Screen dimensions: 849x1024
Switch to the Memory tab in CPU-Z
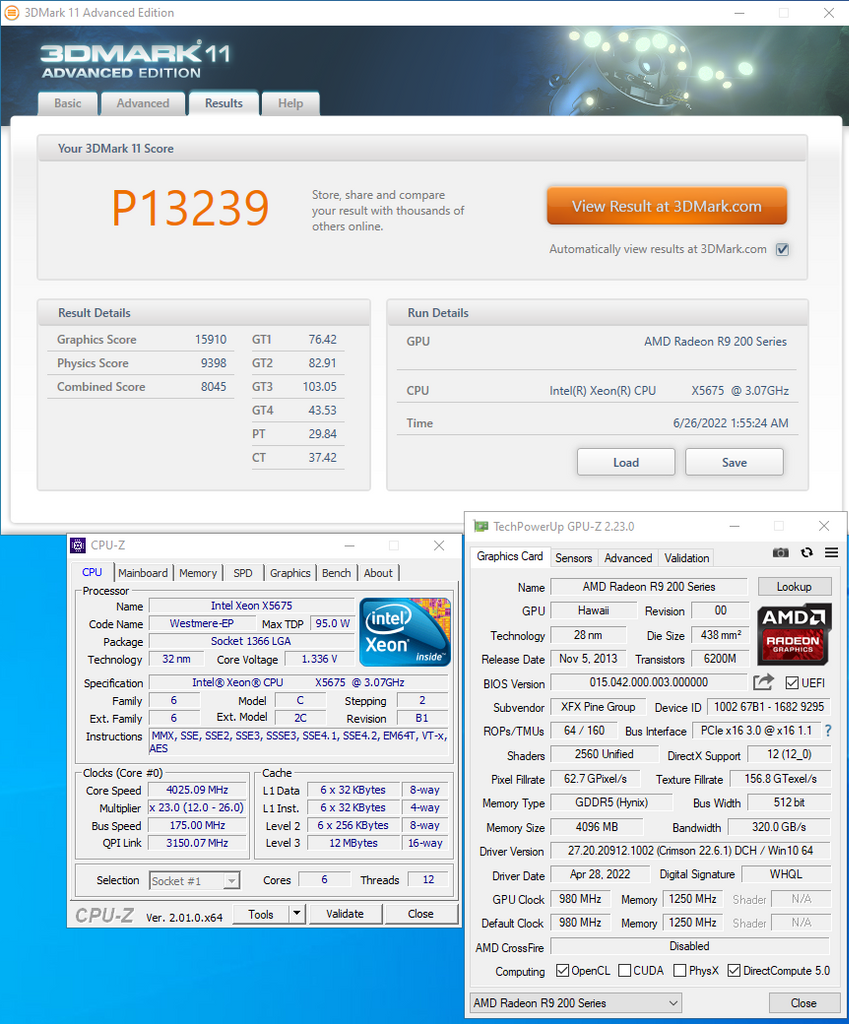click(x=198, y=573)
